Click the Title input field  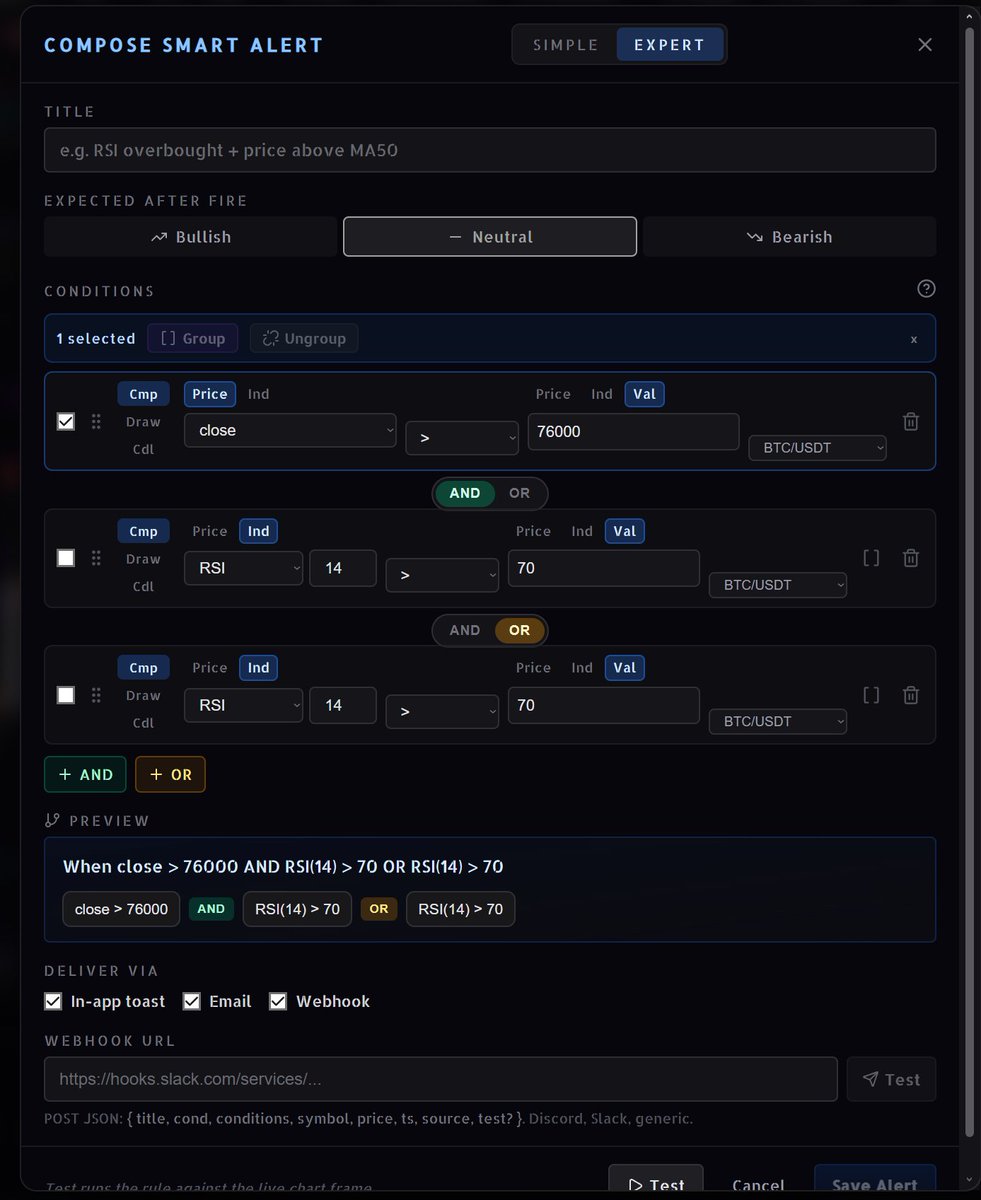pos(490,150)
